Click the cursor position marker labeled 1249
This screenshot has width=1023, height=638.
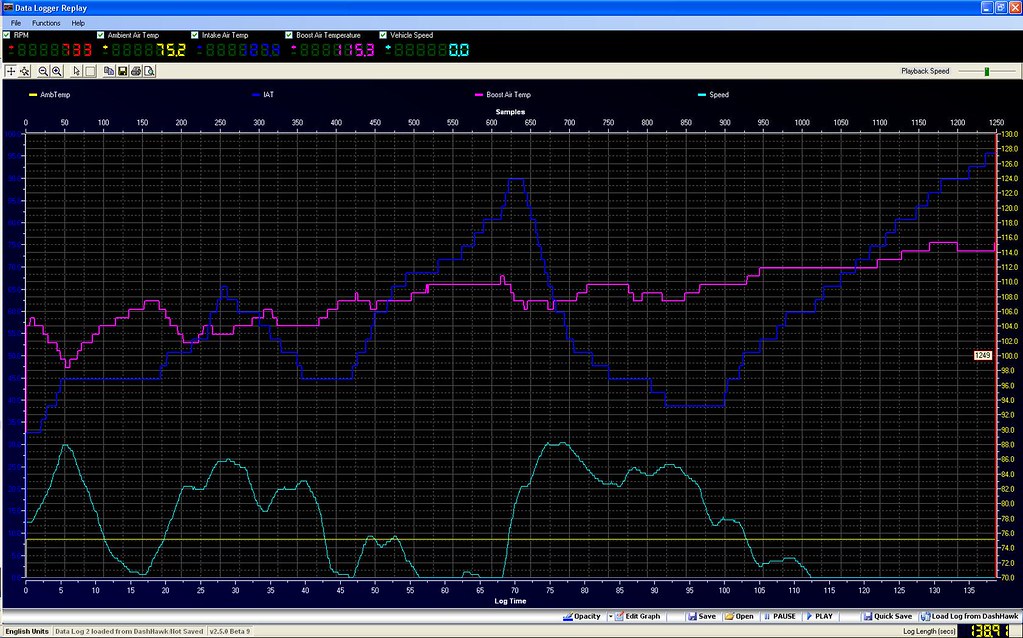983,356
